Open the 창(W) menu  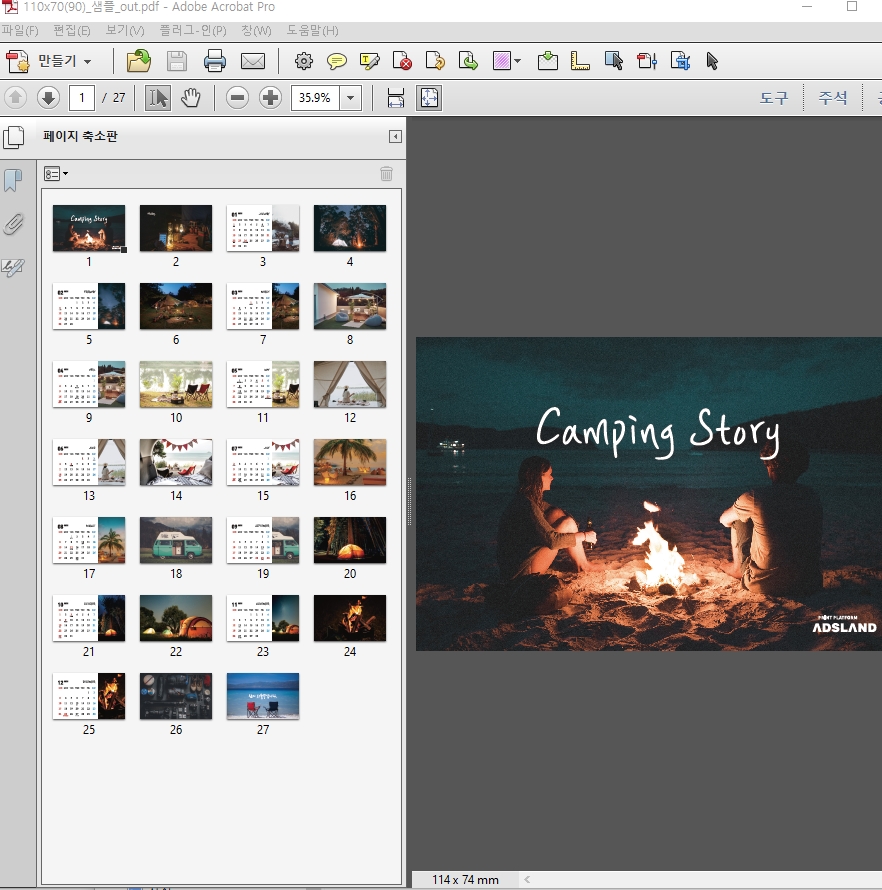(x=256, y=31)
